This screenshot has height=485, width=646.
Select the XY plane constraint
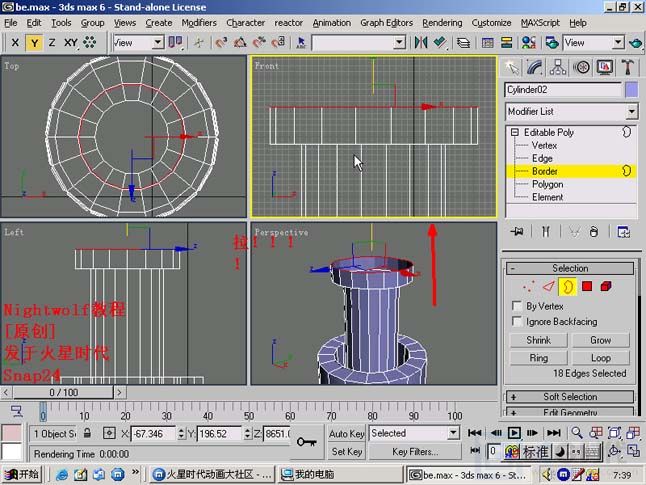pyautogui.click(x=71, y=42)
